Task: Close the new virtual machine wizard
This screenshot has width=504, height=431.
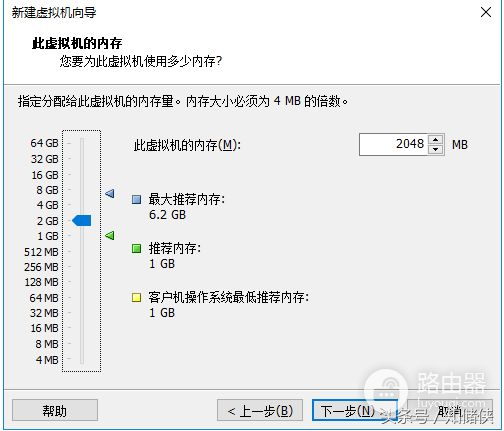Action: click(486, 12)
